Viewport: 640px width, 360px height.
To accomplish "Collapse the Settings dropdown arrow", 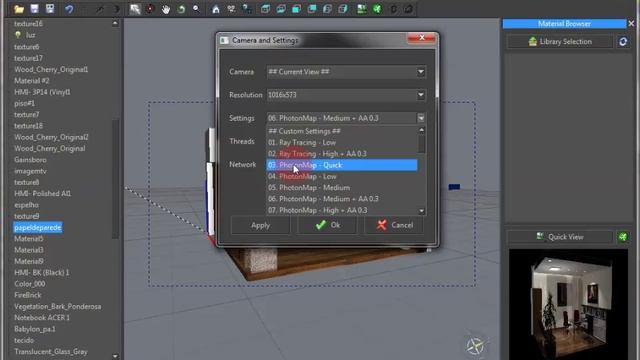I will [421, 118].
